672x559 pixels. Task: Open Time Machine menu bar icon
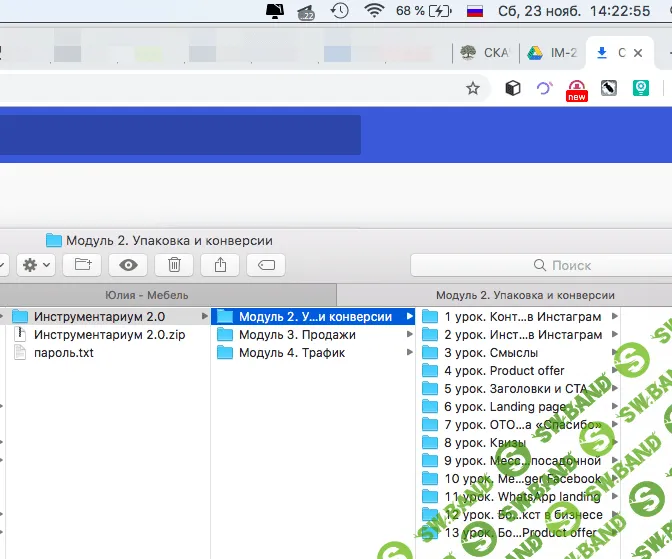click(340, 11)
